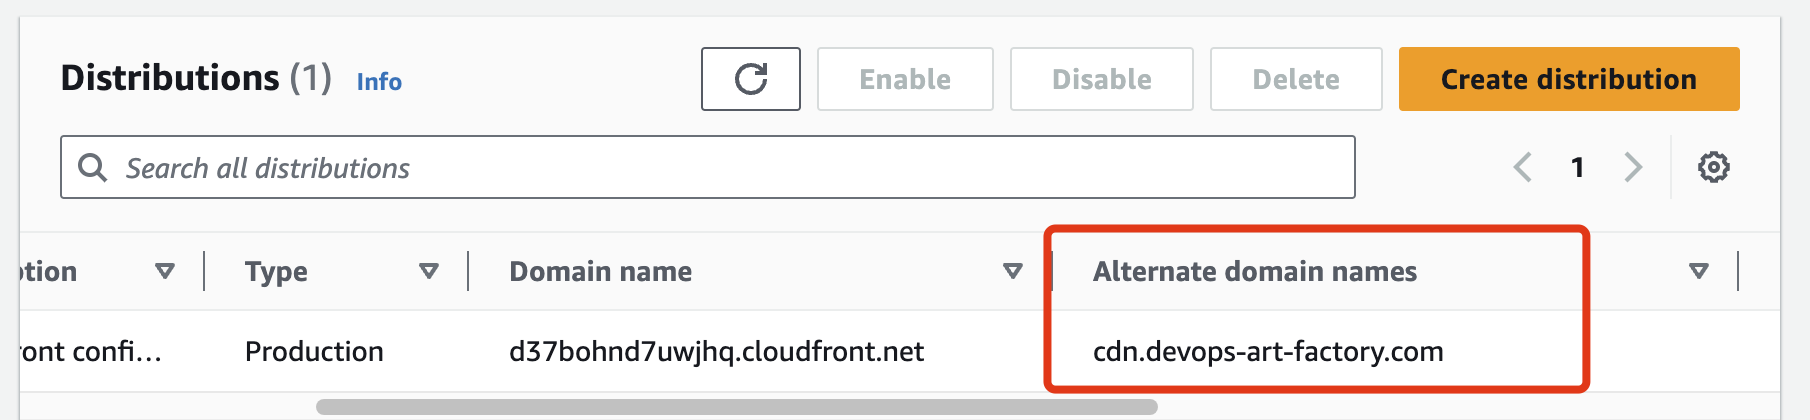This screenshot has height=420, width=1810.
Task: Sort by Alternate domain names triangle
Action: (1699, 271)
